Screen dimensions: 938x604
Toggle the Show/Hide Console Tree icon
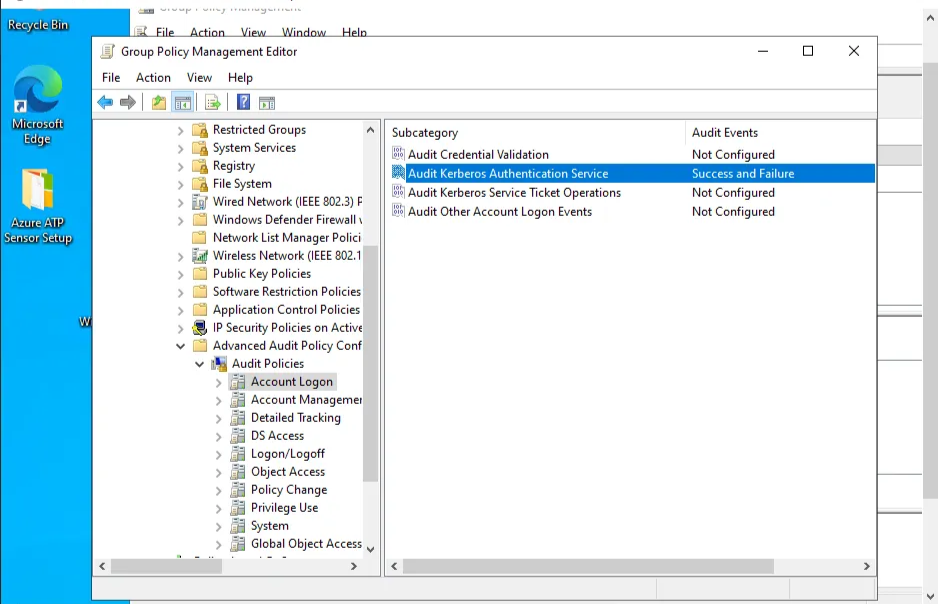pyautogui.click(x=183, y=102)
